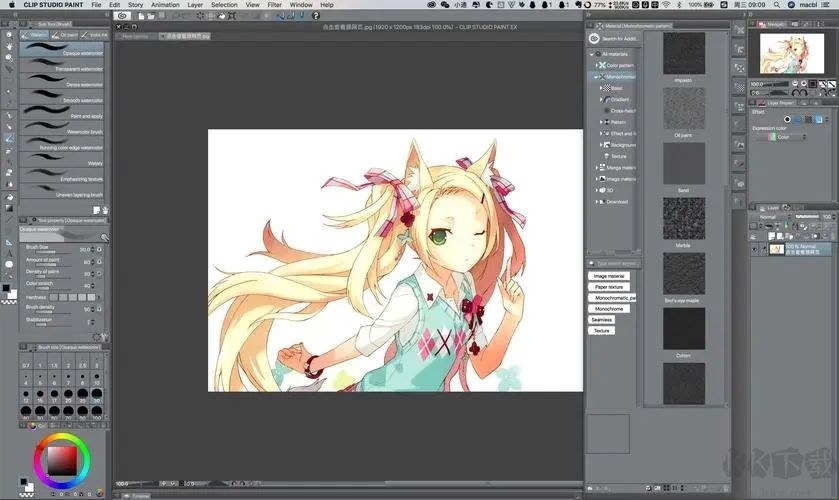Expand the Manga material folder
The width and height of the screenshot is (839, 500).
click(596, 167)
